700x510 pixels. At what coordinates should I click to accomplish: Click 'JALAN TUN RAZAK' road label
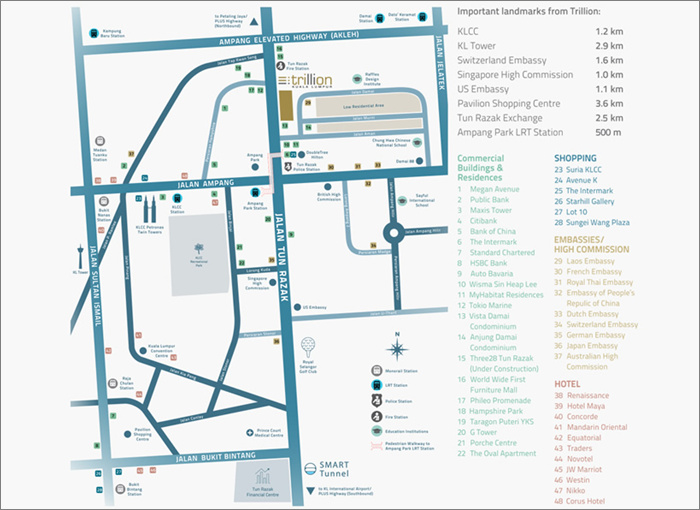[281, 257]
